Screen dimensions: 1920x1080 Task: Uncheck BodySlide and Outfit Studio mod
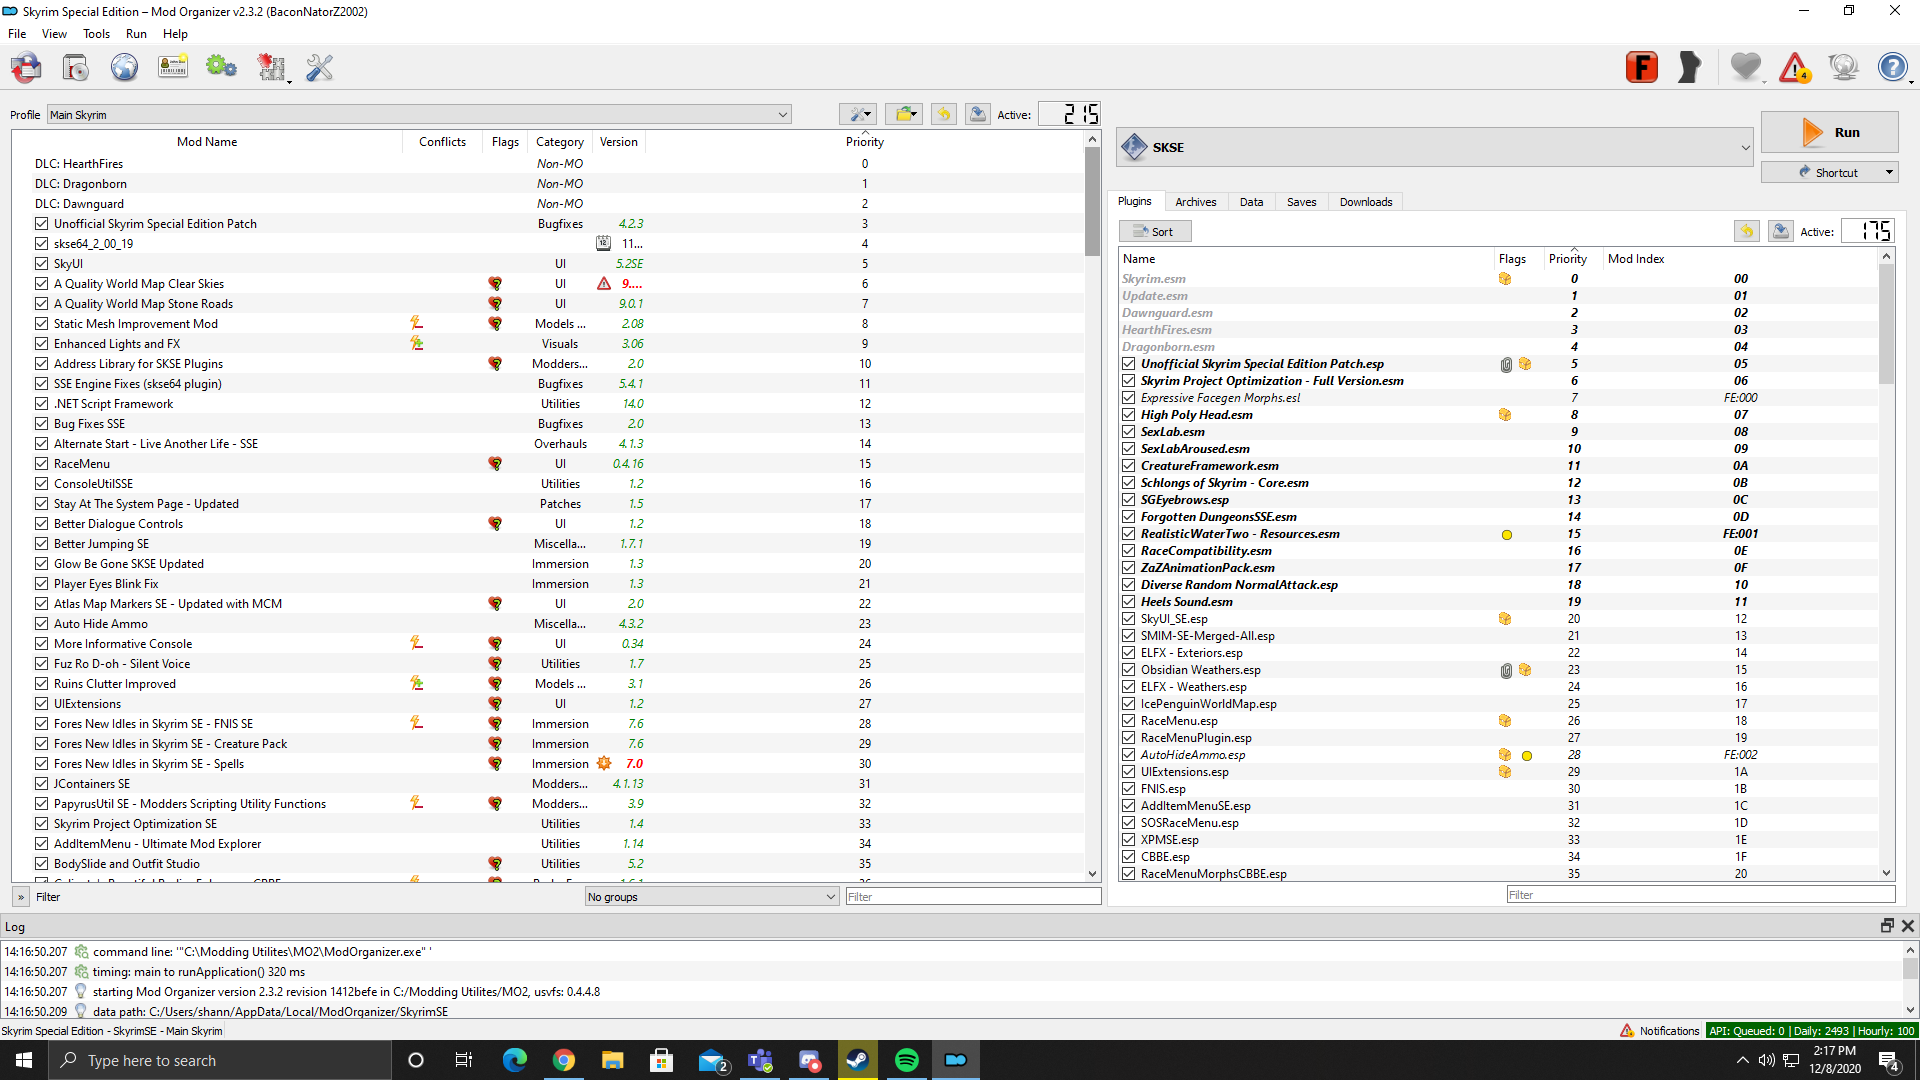point(41,864)
